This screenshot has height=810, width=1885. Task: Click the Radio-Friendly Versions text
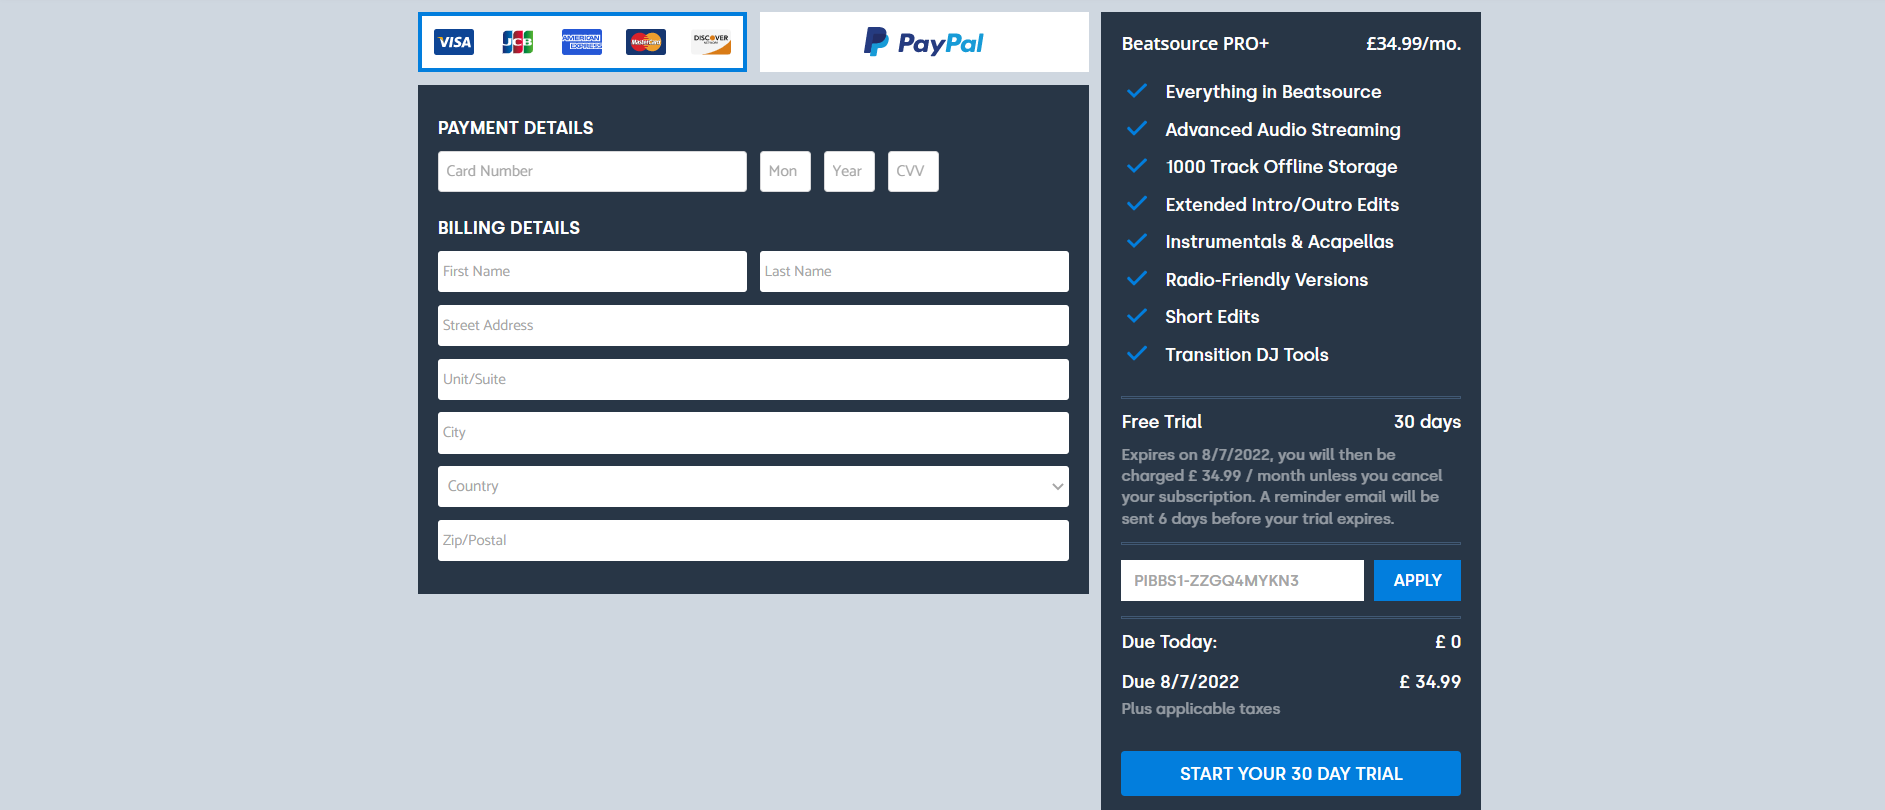[1267, 280]
